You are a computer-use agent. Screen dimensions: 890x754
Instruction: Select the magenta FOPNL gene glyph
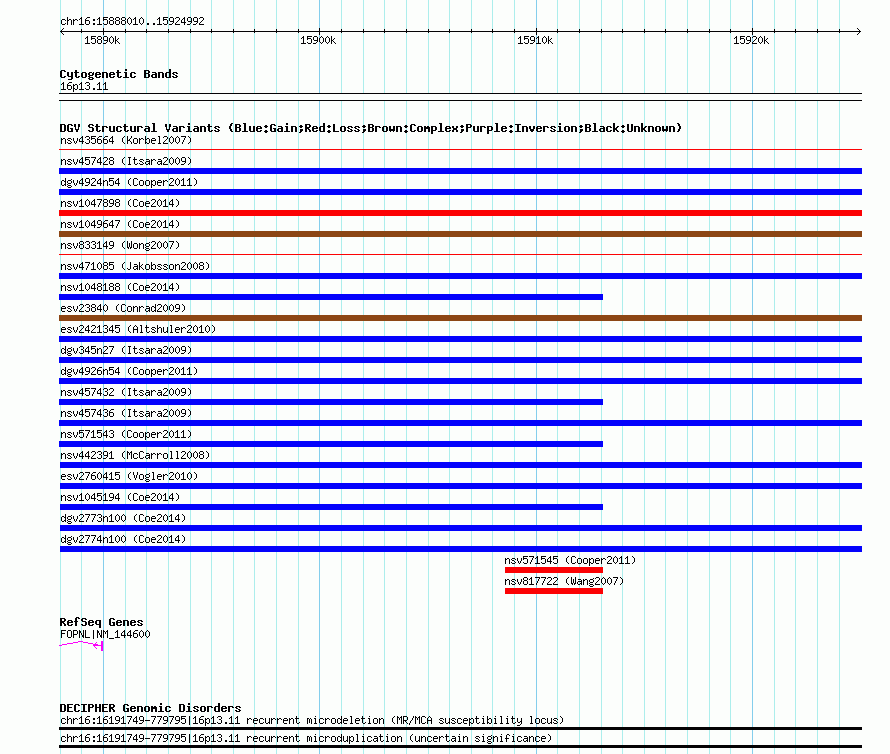pos(81,645)
